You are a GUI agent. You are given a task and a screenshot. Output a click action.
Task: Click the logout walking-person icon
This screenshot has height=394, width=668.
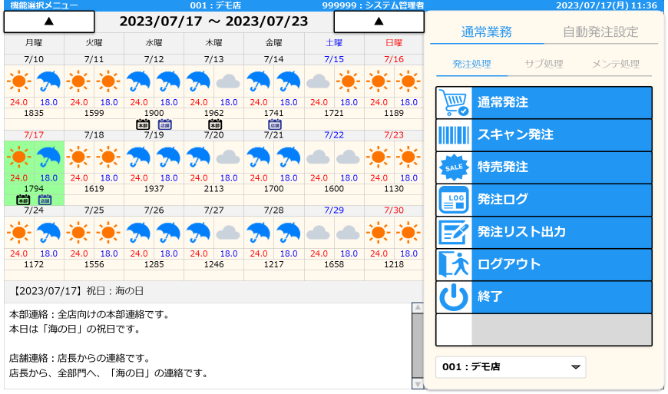tap(454, 264)
